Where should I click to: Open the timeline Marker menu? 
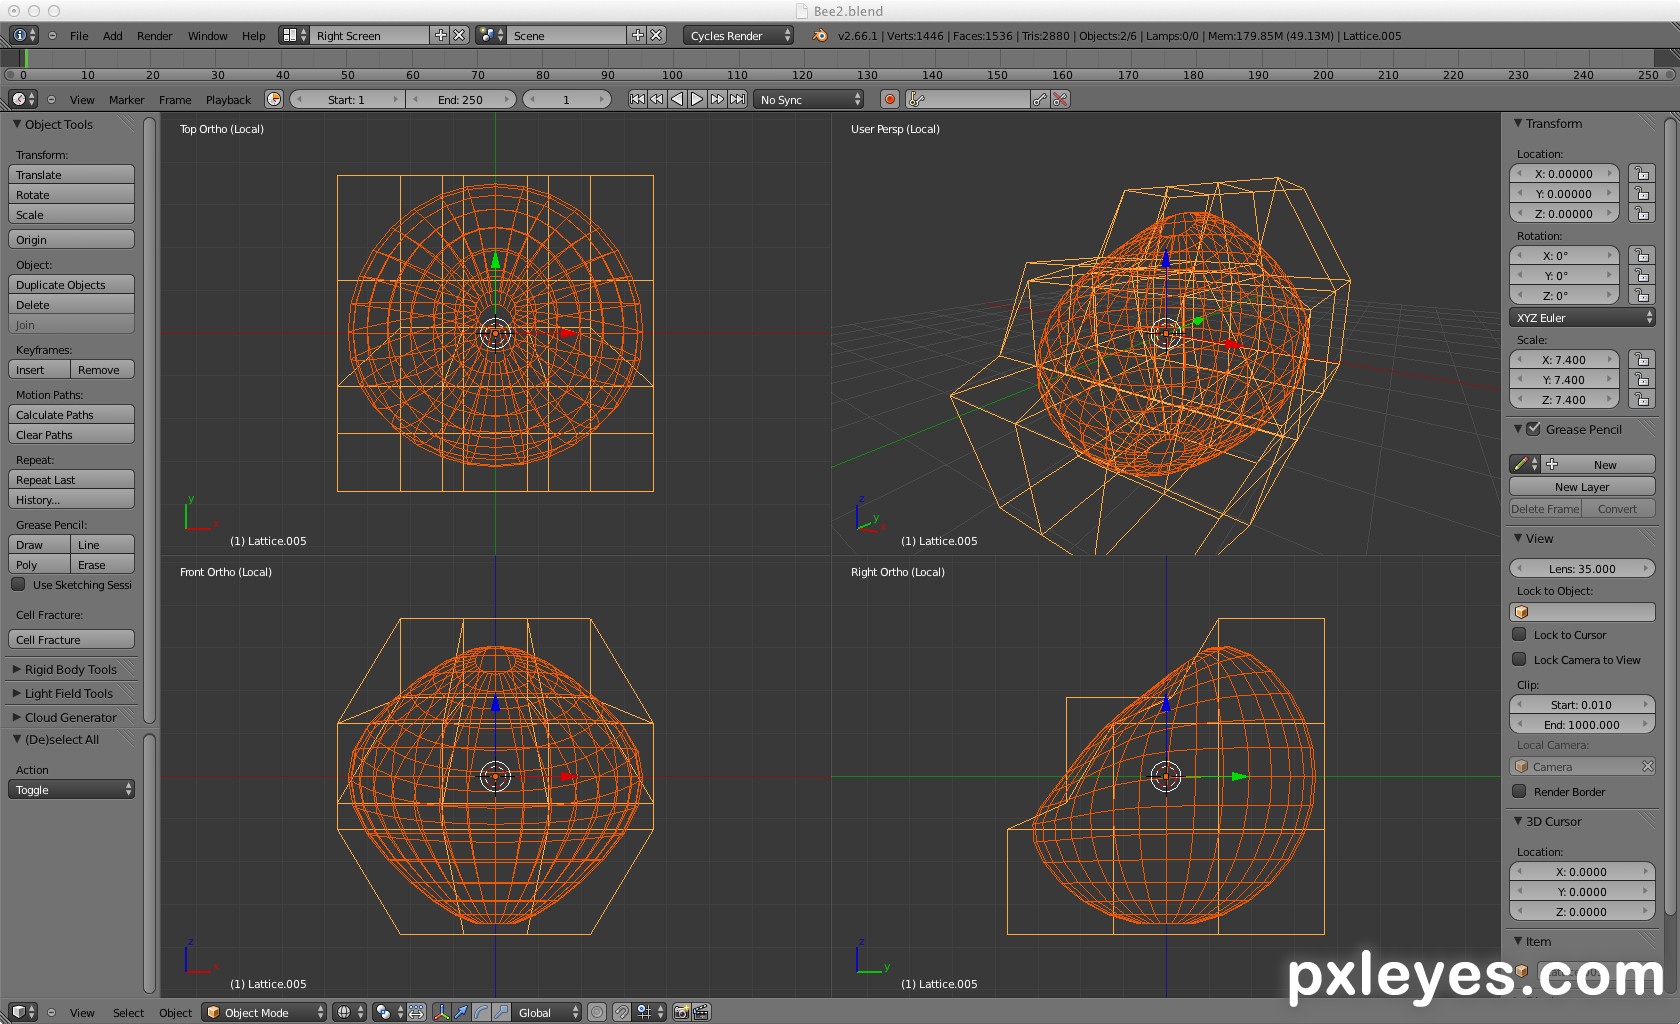127,99
